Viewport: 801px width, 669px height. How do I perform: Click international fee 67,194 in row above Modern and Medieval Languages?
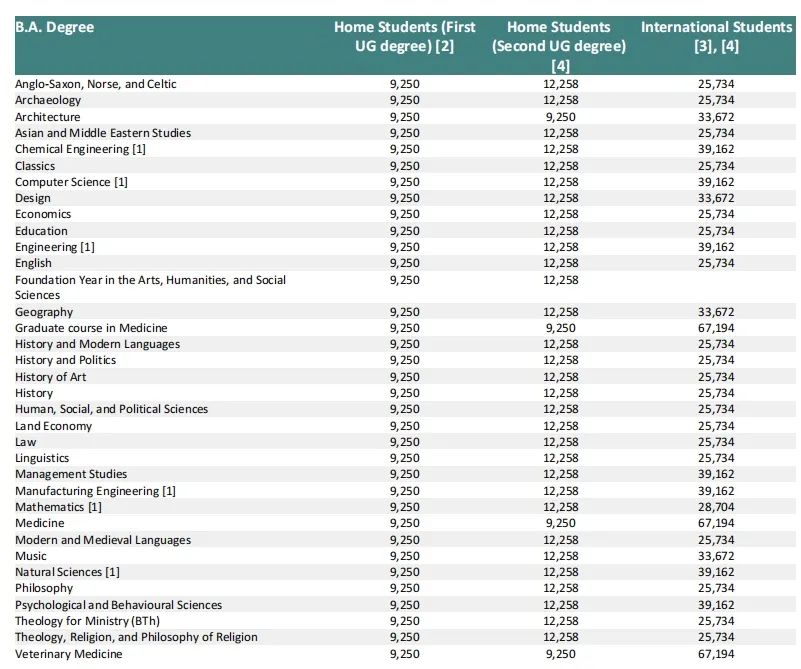[716, 523]
